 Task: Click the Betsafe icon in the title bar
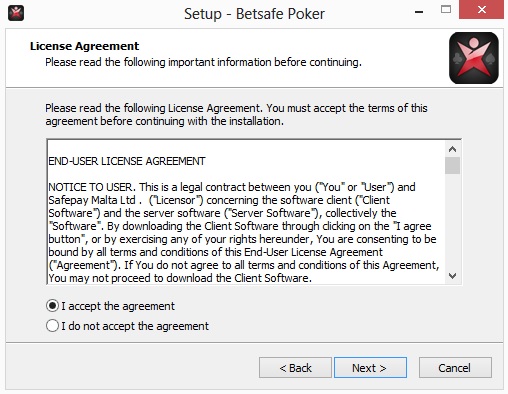point(16,13)
